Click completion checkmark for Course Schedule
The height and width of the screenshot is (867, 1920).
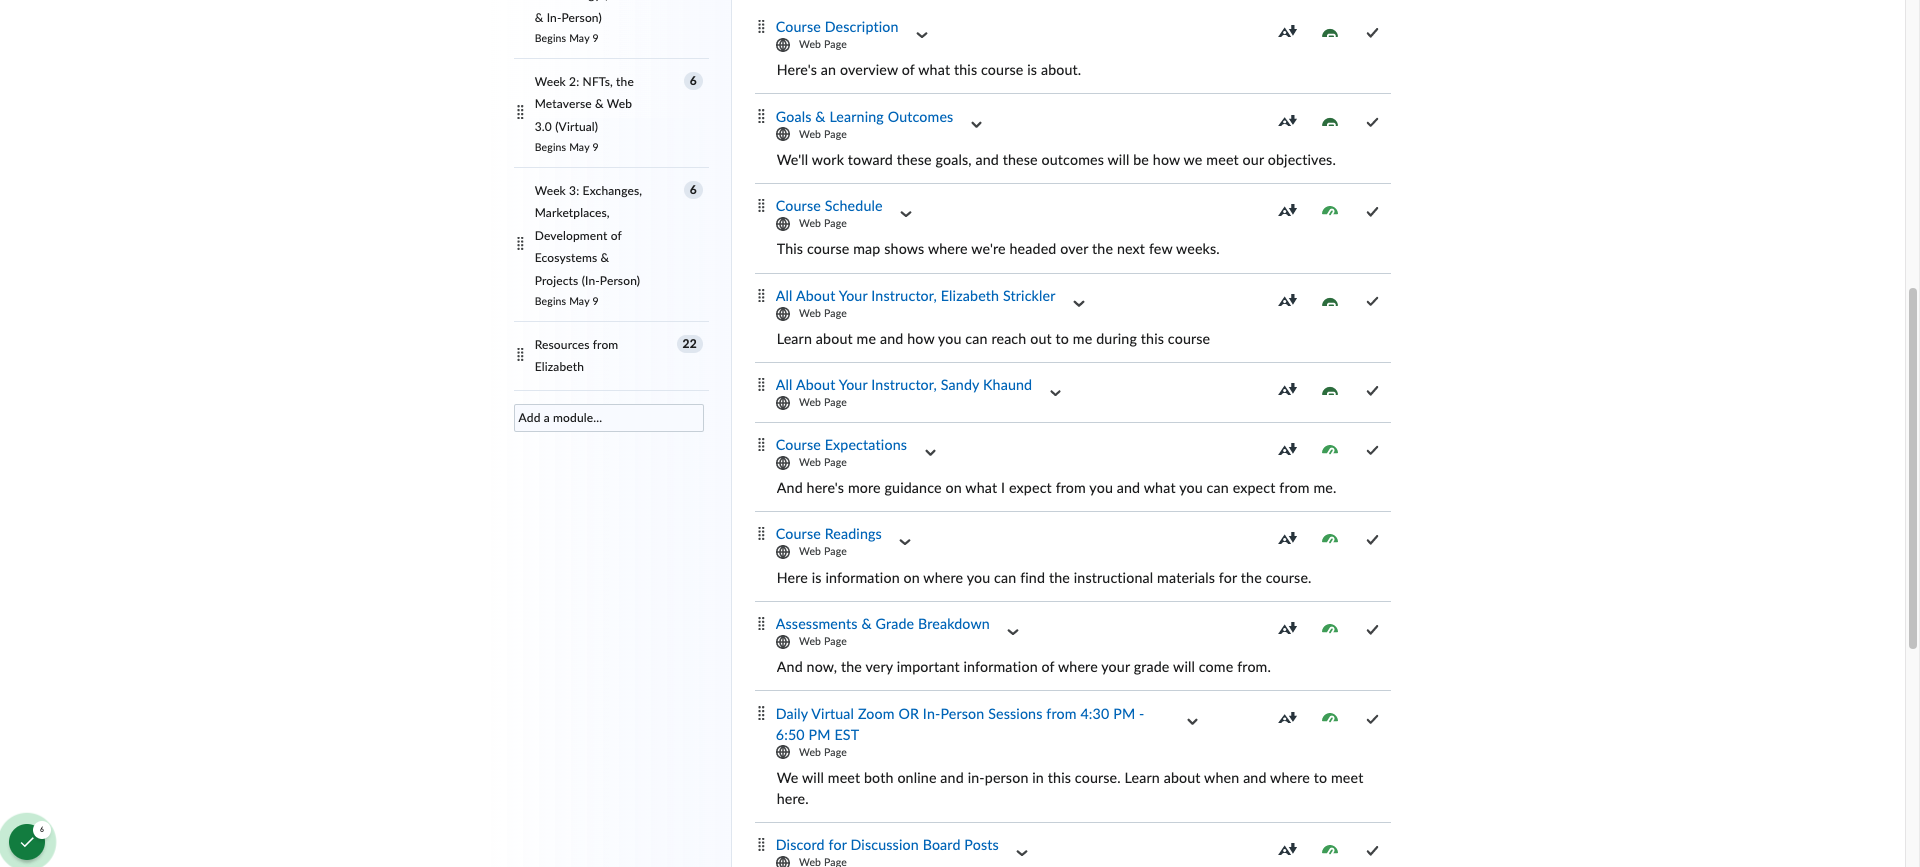pyautogui.click(x=1372, y=211)
